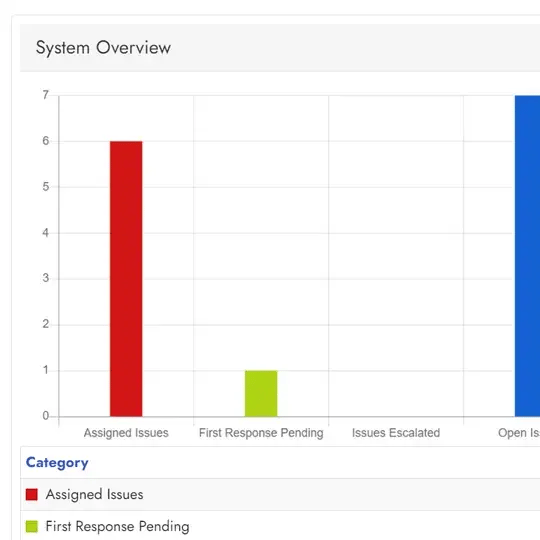Click the 'First Response Pending' x-axis label
540x540 pixels.
261,433
